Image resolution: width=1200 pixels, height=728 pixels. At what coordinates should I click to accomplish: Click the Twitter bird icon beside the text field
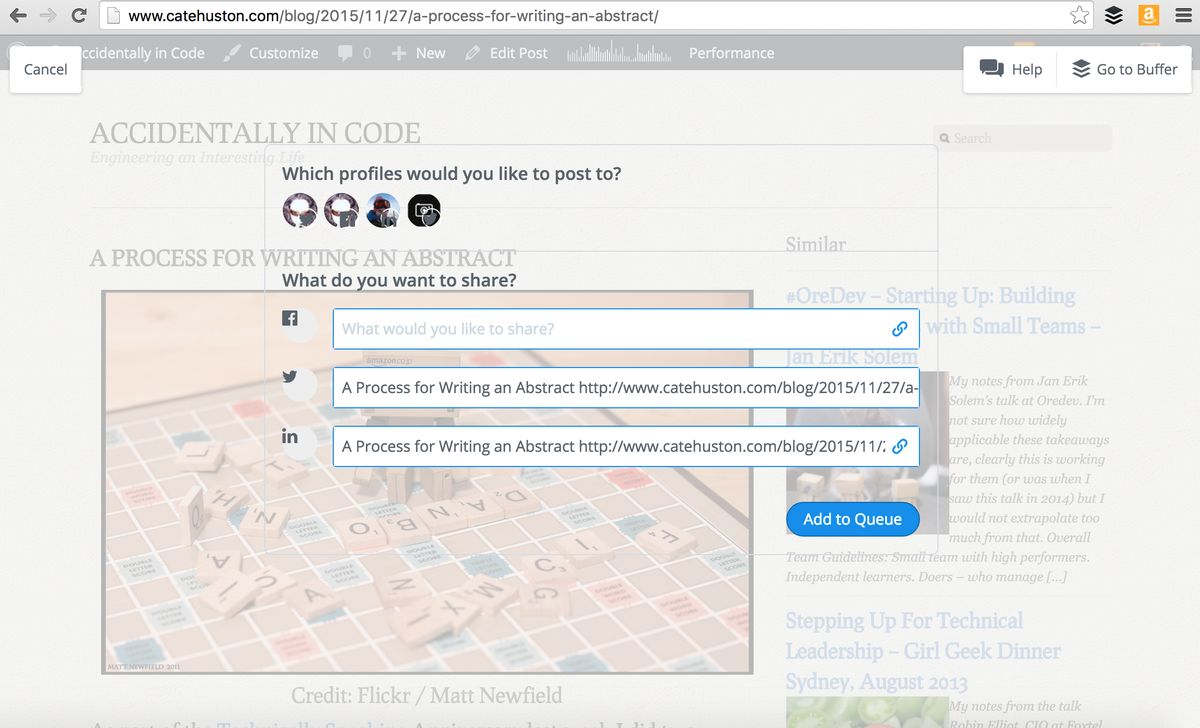(290, 377)
